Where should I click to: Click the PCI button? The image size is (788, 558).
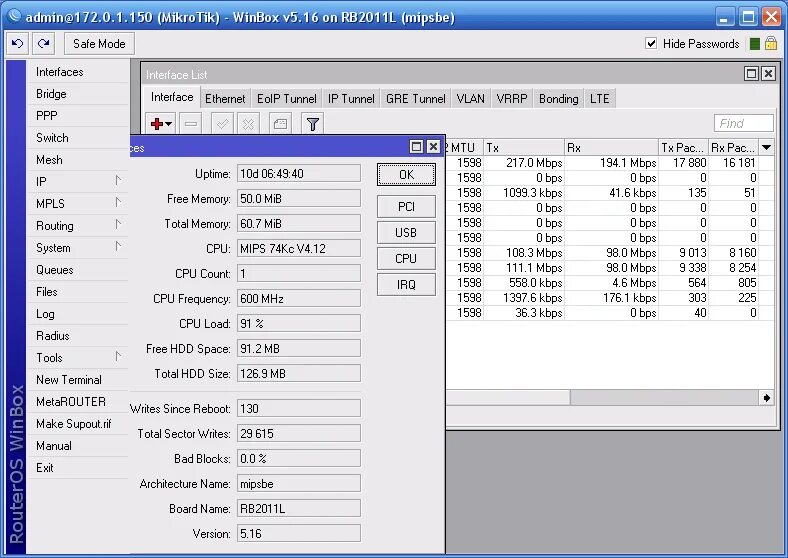[406, 207]
